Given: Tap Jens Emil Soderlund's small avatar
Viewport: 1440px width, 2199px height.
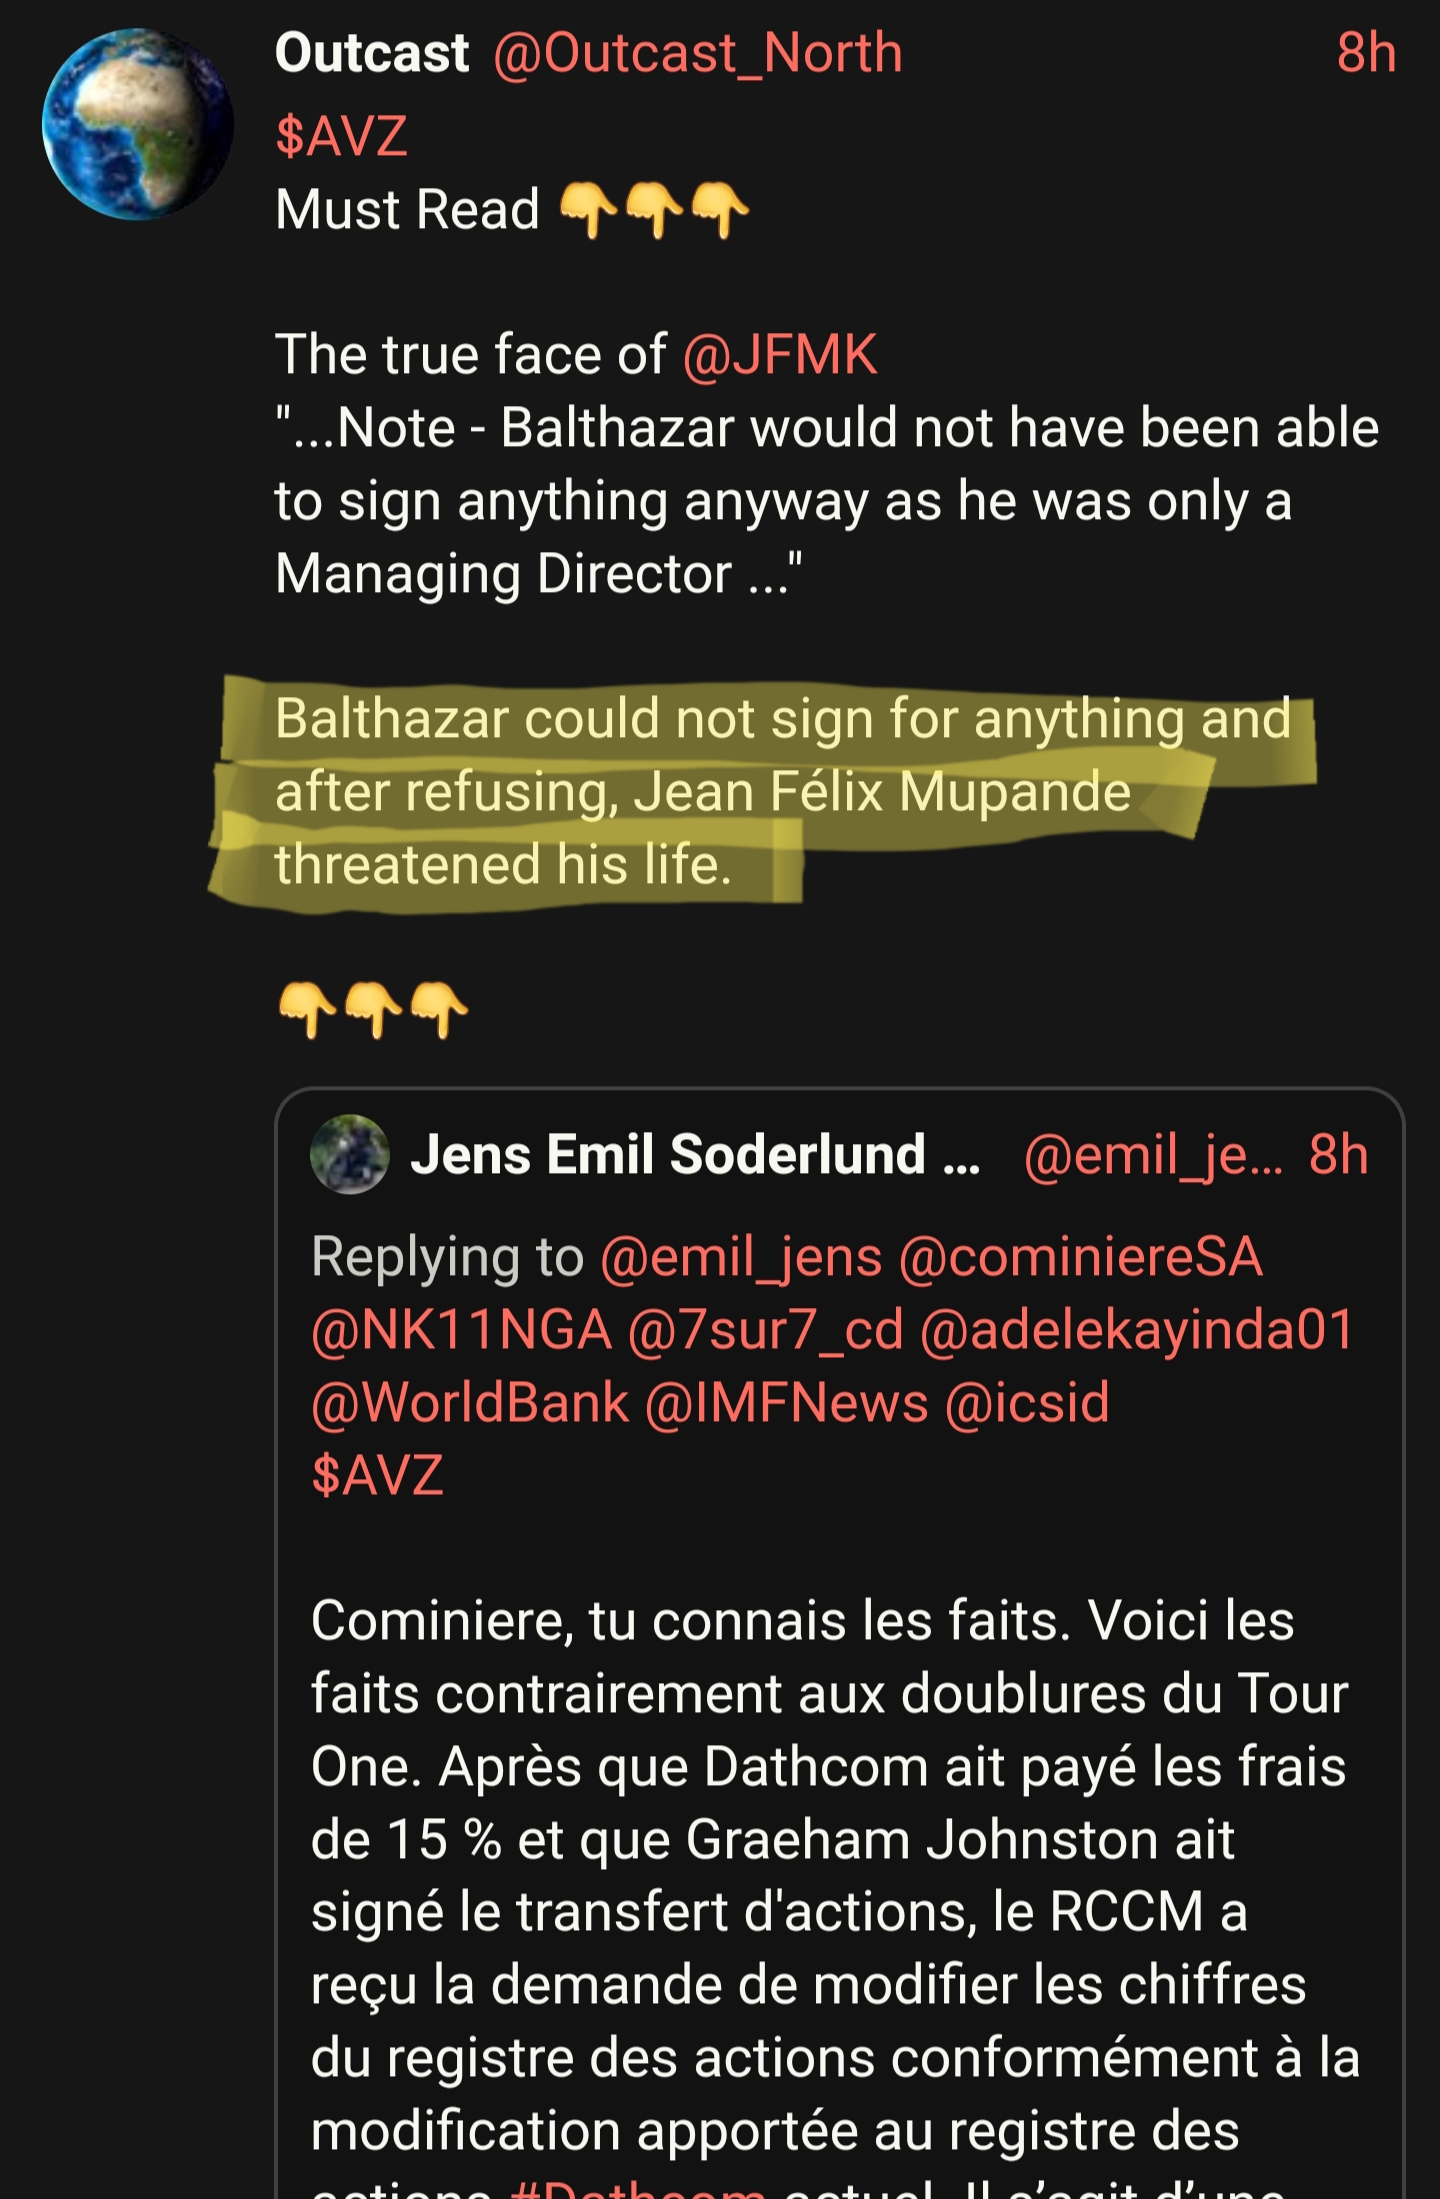Looking at the screenshot, I should pos(349,1154).
